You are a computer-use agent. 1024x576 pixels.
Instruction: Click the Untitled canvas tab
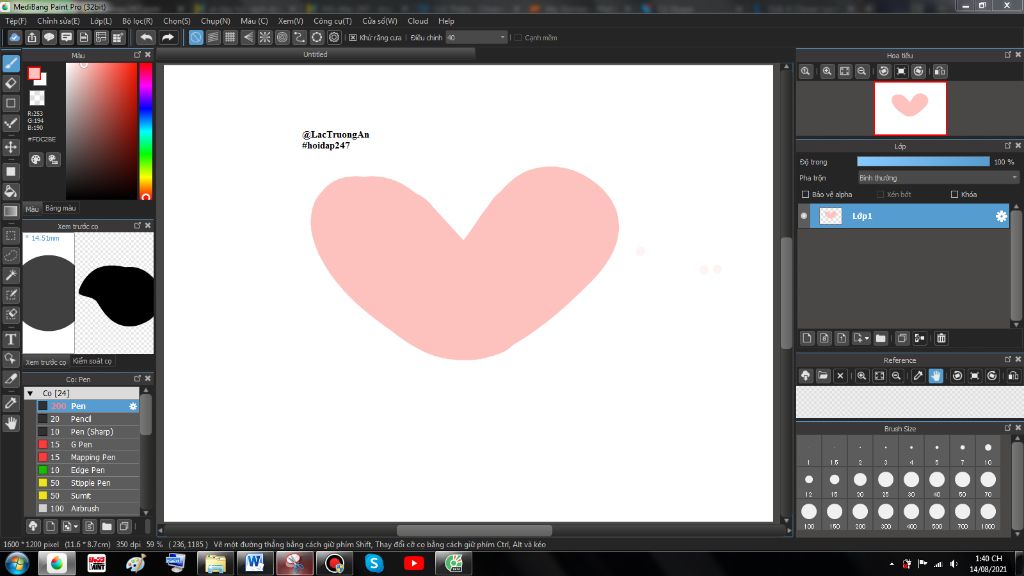pyautogui.click(x=315, y=55)
